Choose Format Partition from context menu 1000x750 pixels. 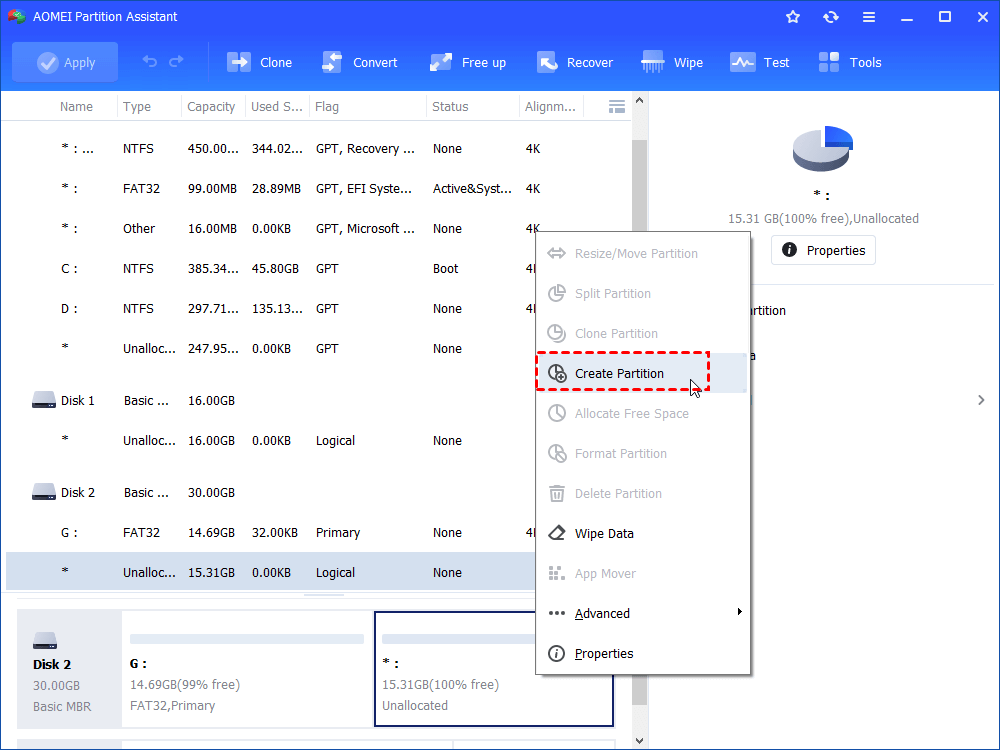[x=642, y=453]
